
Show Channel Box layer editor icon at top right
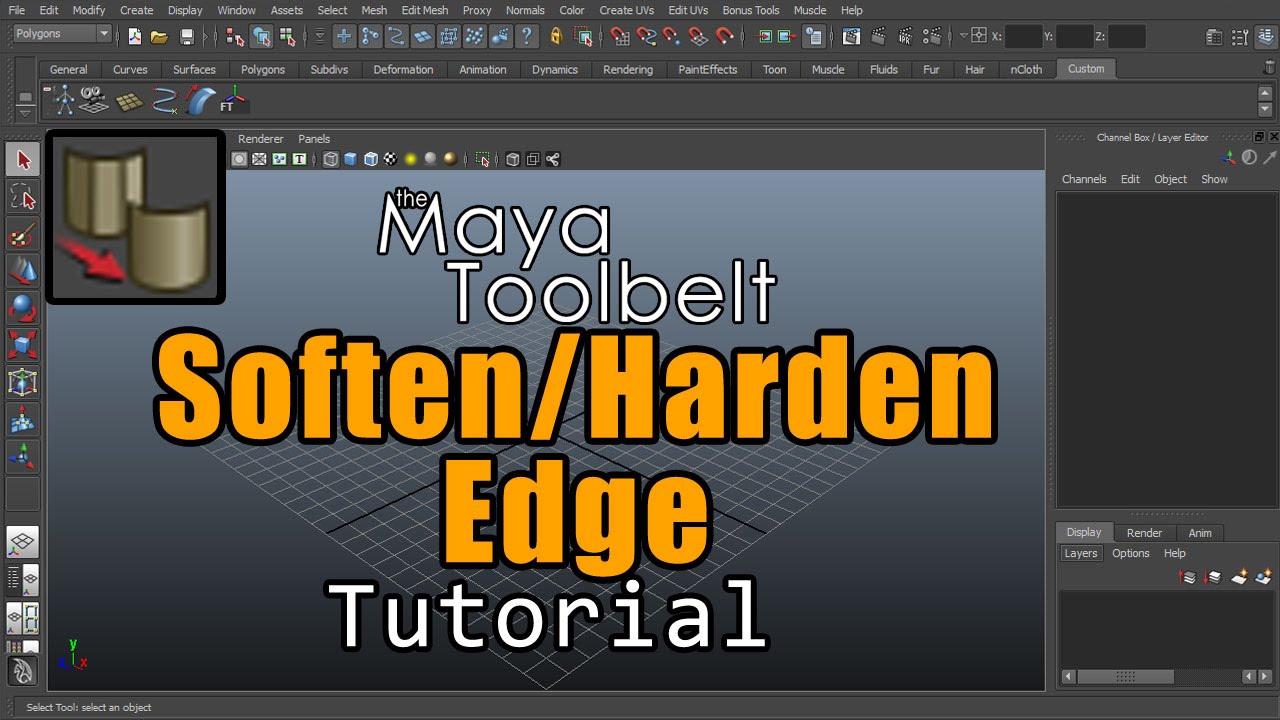pos(1266,37)
